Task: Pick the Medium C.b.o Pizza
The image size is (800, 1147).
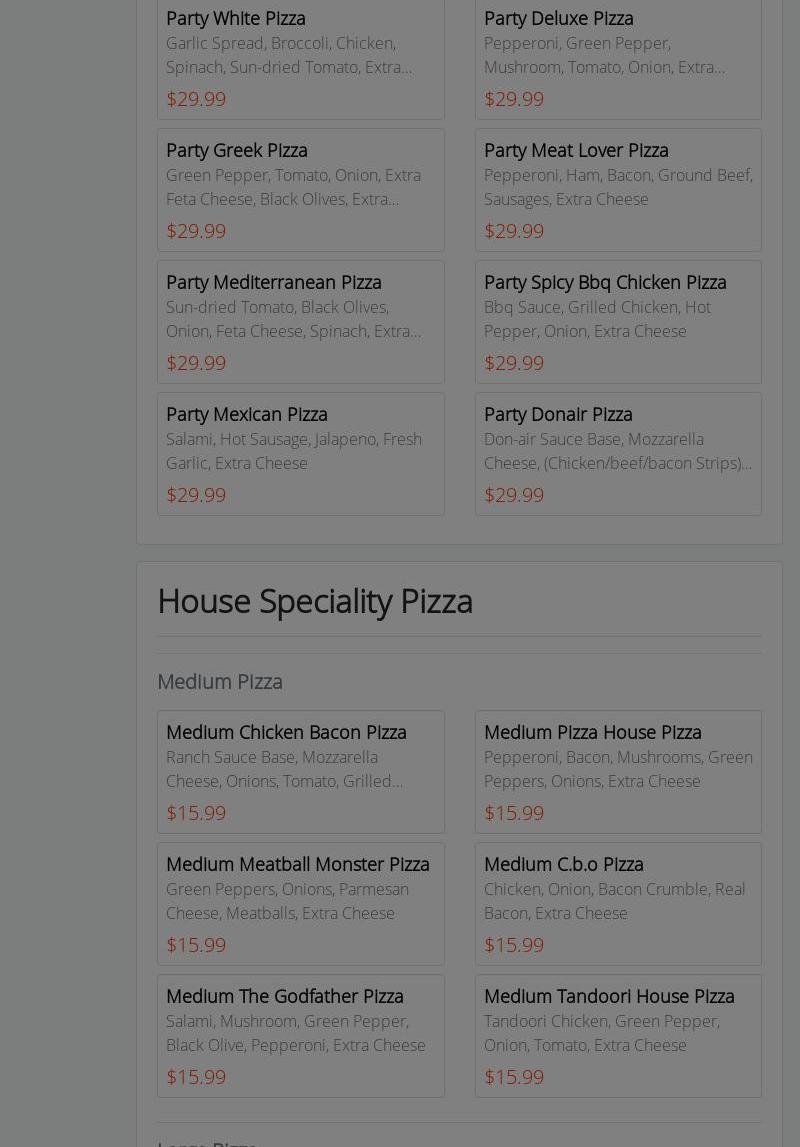Action: coord(564,864)
